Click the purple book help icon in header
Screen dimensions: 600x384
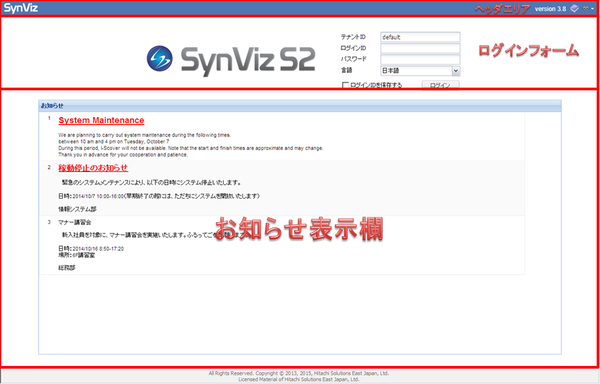pos(574,8)
